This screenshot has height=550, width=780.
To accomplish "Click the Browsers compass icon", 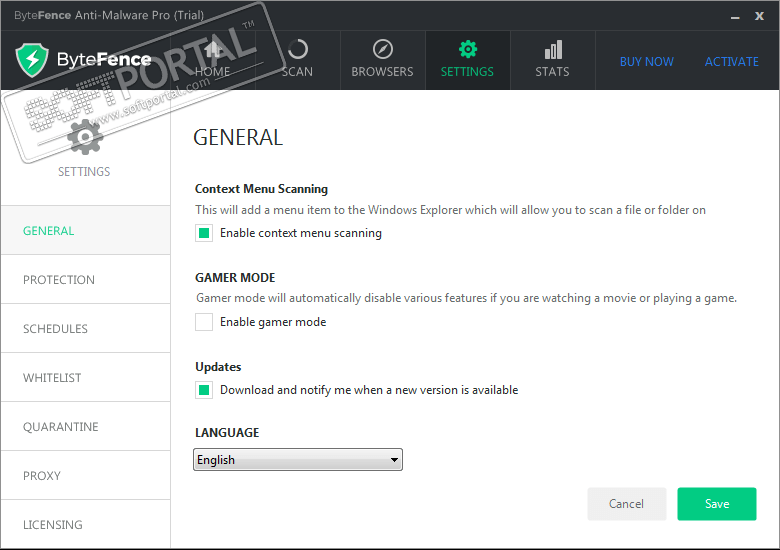I will (x=383, y=49).
